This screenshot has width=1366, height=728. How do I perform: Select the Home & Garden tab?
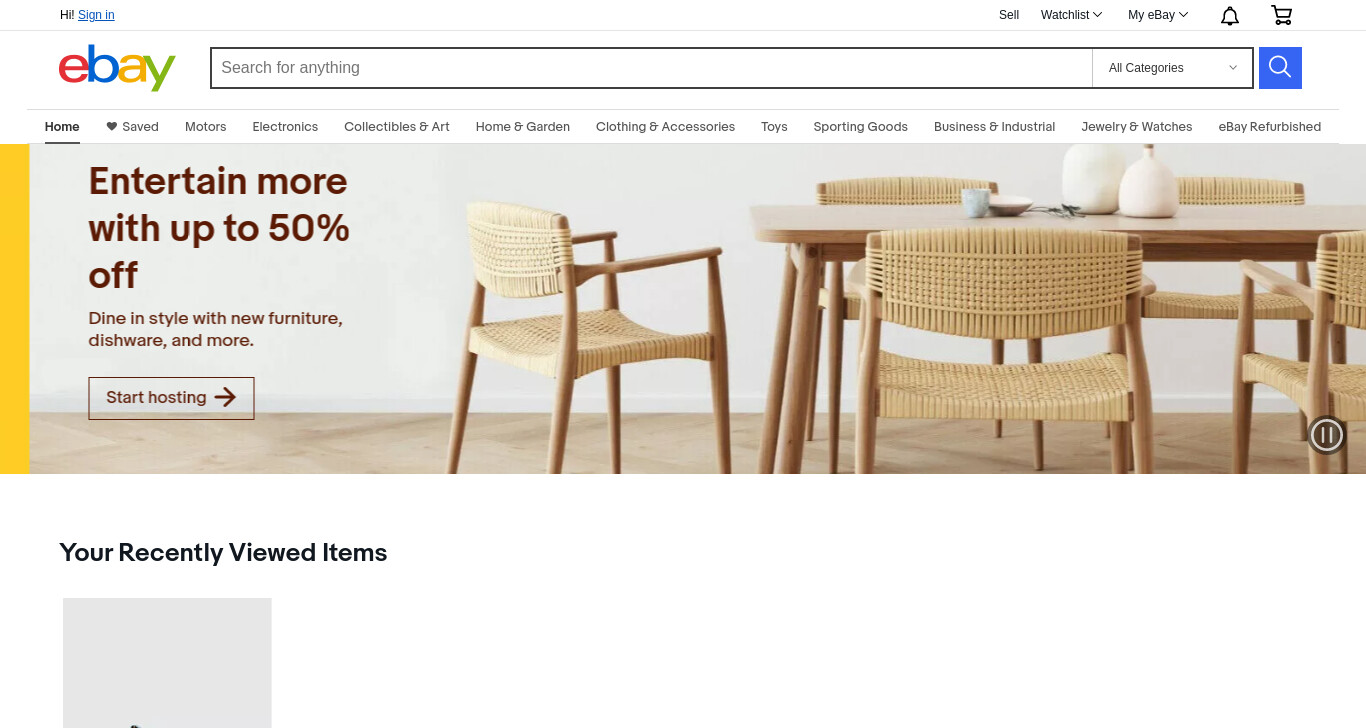point(523,127)
